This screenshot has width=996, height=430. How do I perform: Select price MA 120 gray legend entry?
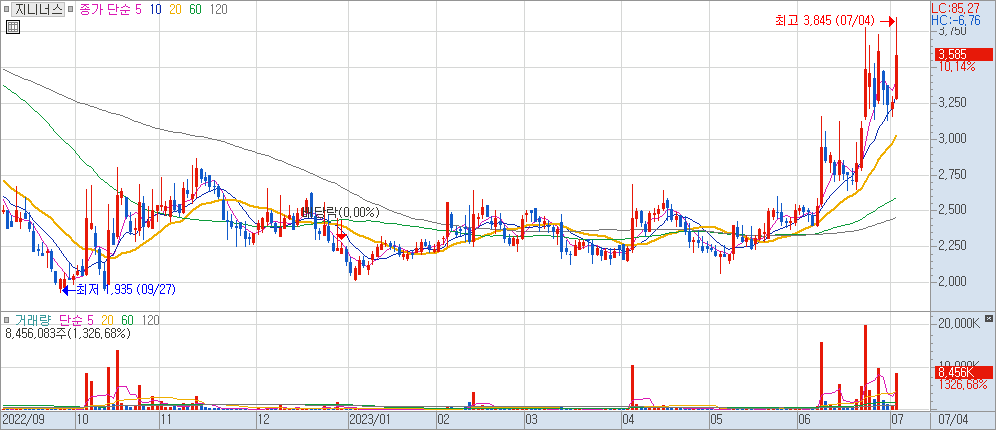pyautogui.click(x=218, y=10)
